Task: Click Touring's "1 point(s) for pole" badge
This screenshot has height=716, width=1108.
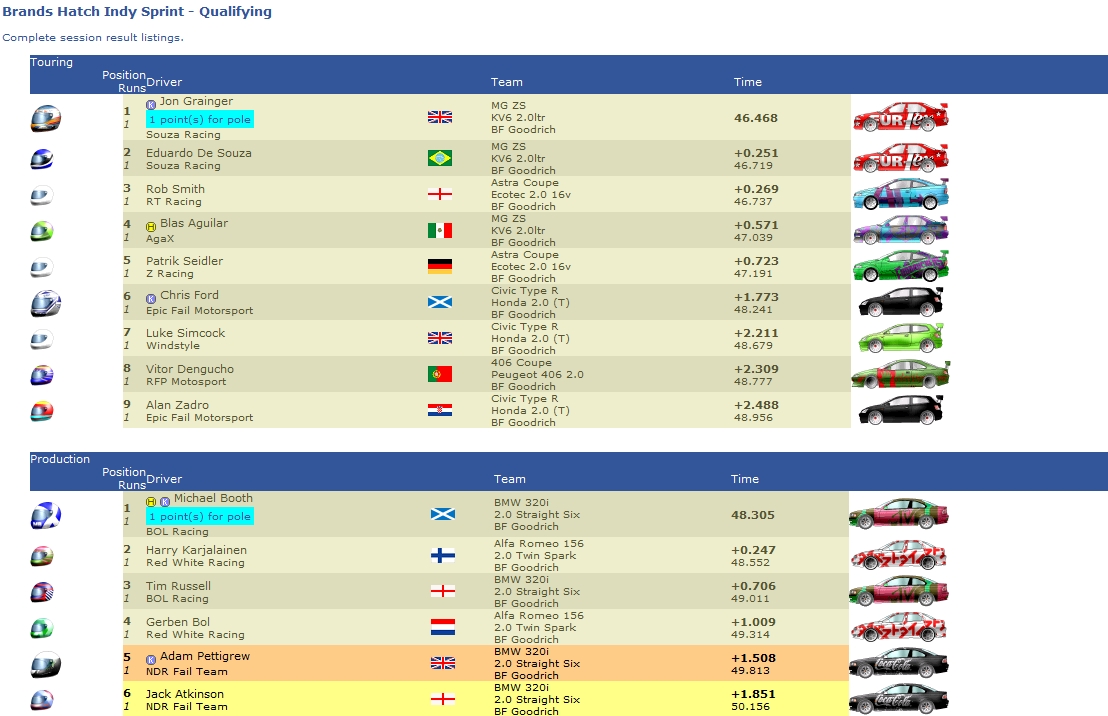Action: pos(200,119)
